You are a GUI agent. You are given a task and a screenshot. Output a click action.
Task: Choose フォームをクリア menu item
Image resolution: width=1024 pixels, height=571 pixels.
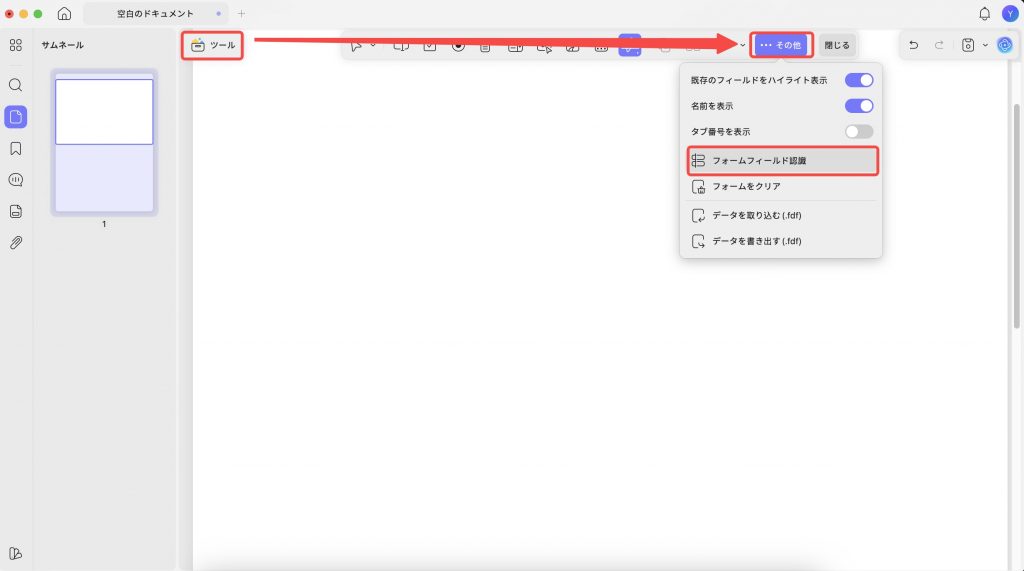coord(782,187)
